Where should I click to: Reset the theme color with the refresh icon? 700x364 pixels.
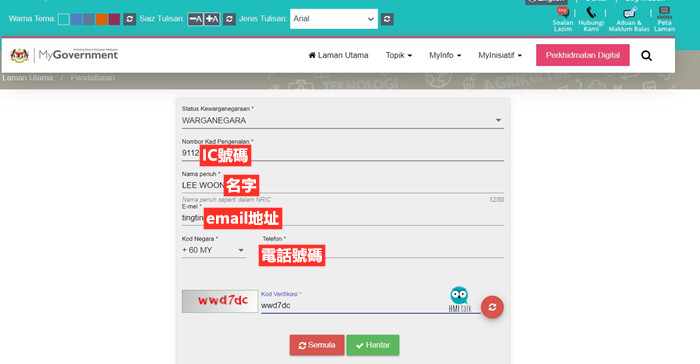click(x=129, y=19)
